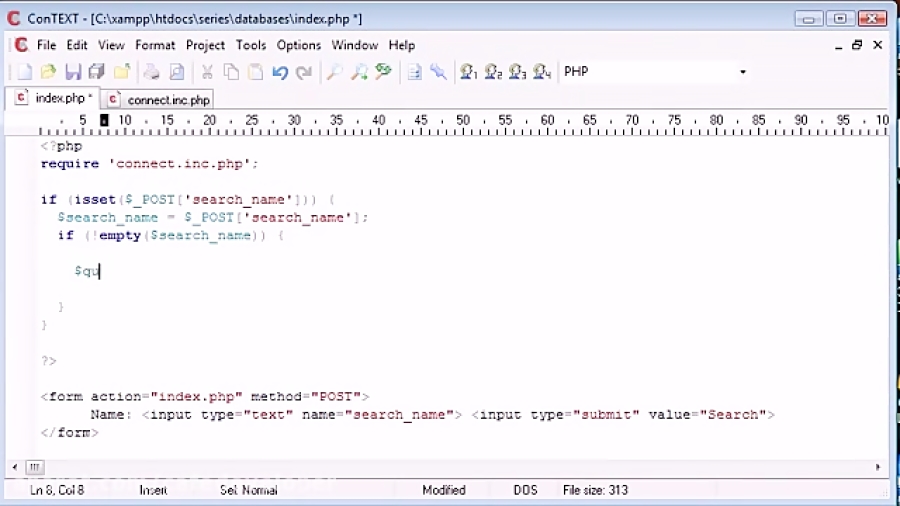
Task: Click the '<?php' opening tag line
Action: tap(61, 146)
